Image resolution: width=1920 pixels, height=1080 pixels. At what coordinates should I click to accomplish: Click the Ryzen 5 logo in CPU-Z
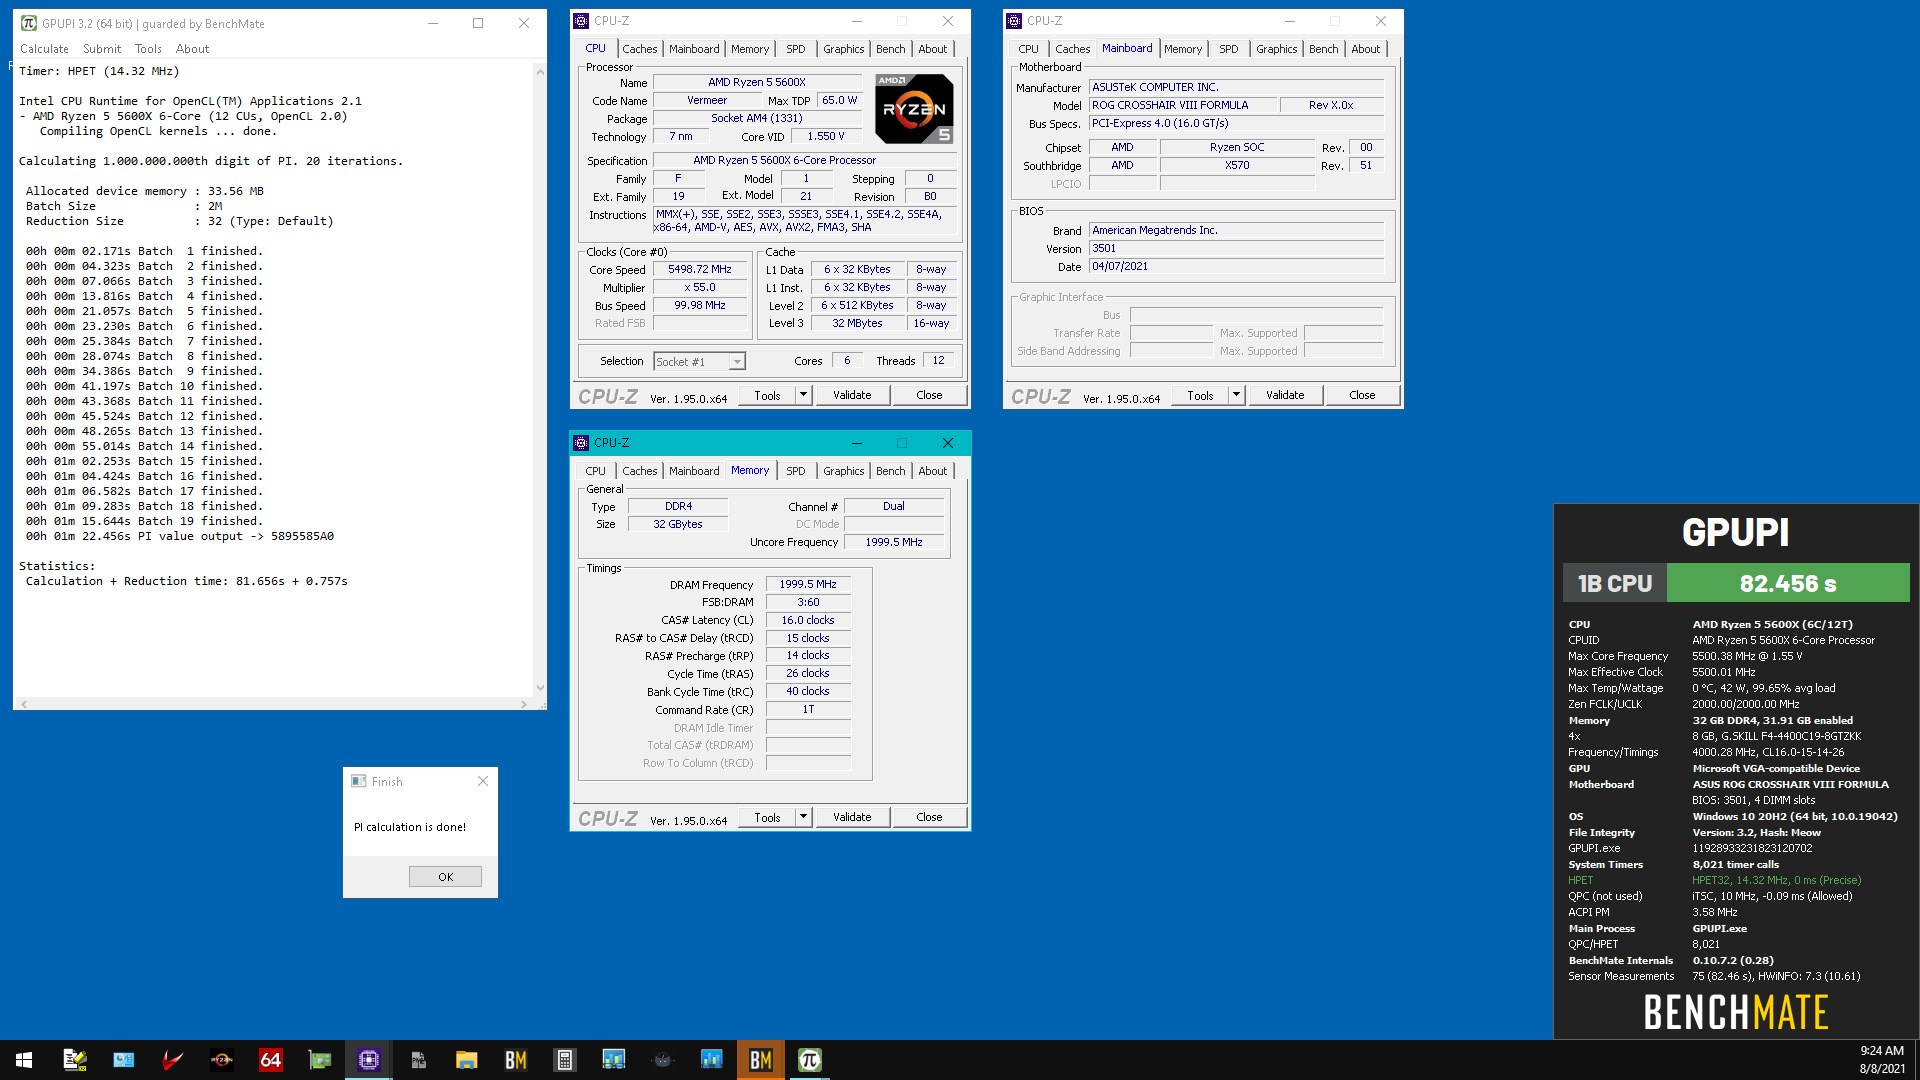[x=914, y=109]
